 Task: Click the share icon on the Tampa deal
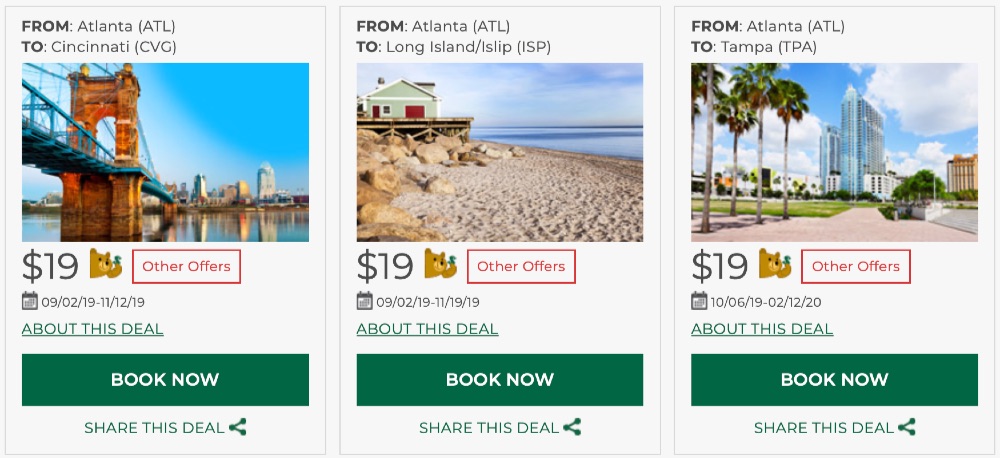click(907, 427)
